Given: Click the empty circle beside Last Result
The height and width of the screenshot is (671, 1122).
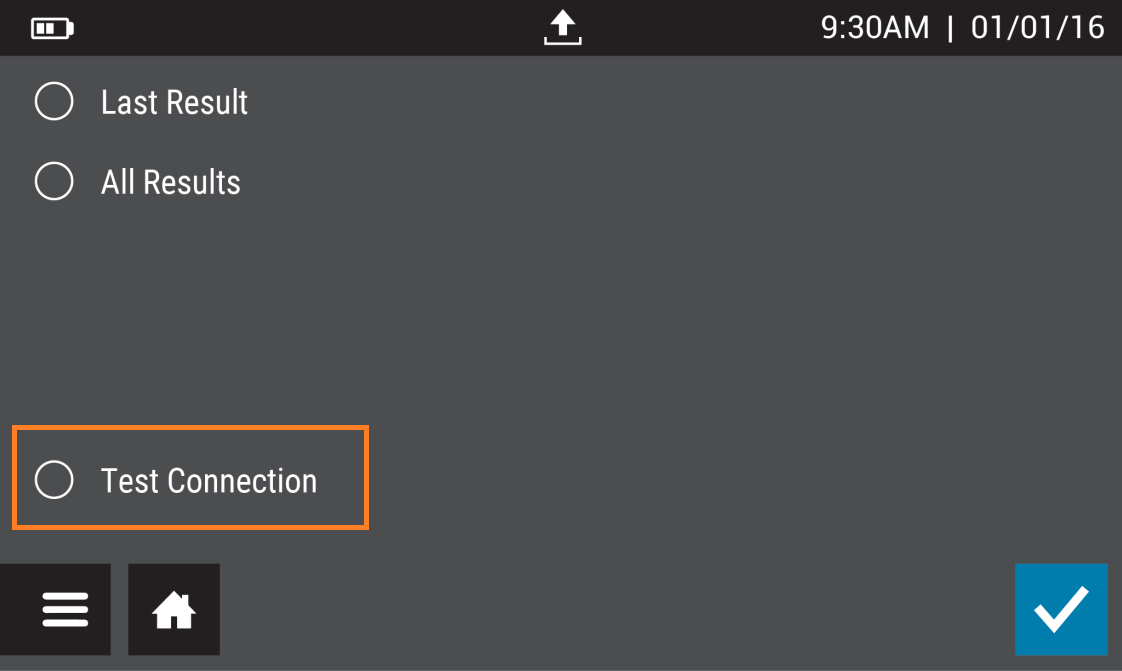Looking at the screenshot, I should pyautogui.click(x=54, y=102).
